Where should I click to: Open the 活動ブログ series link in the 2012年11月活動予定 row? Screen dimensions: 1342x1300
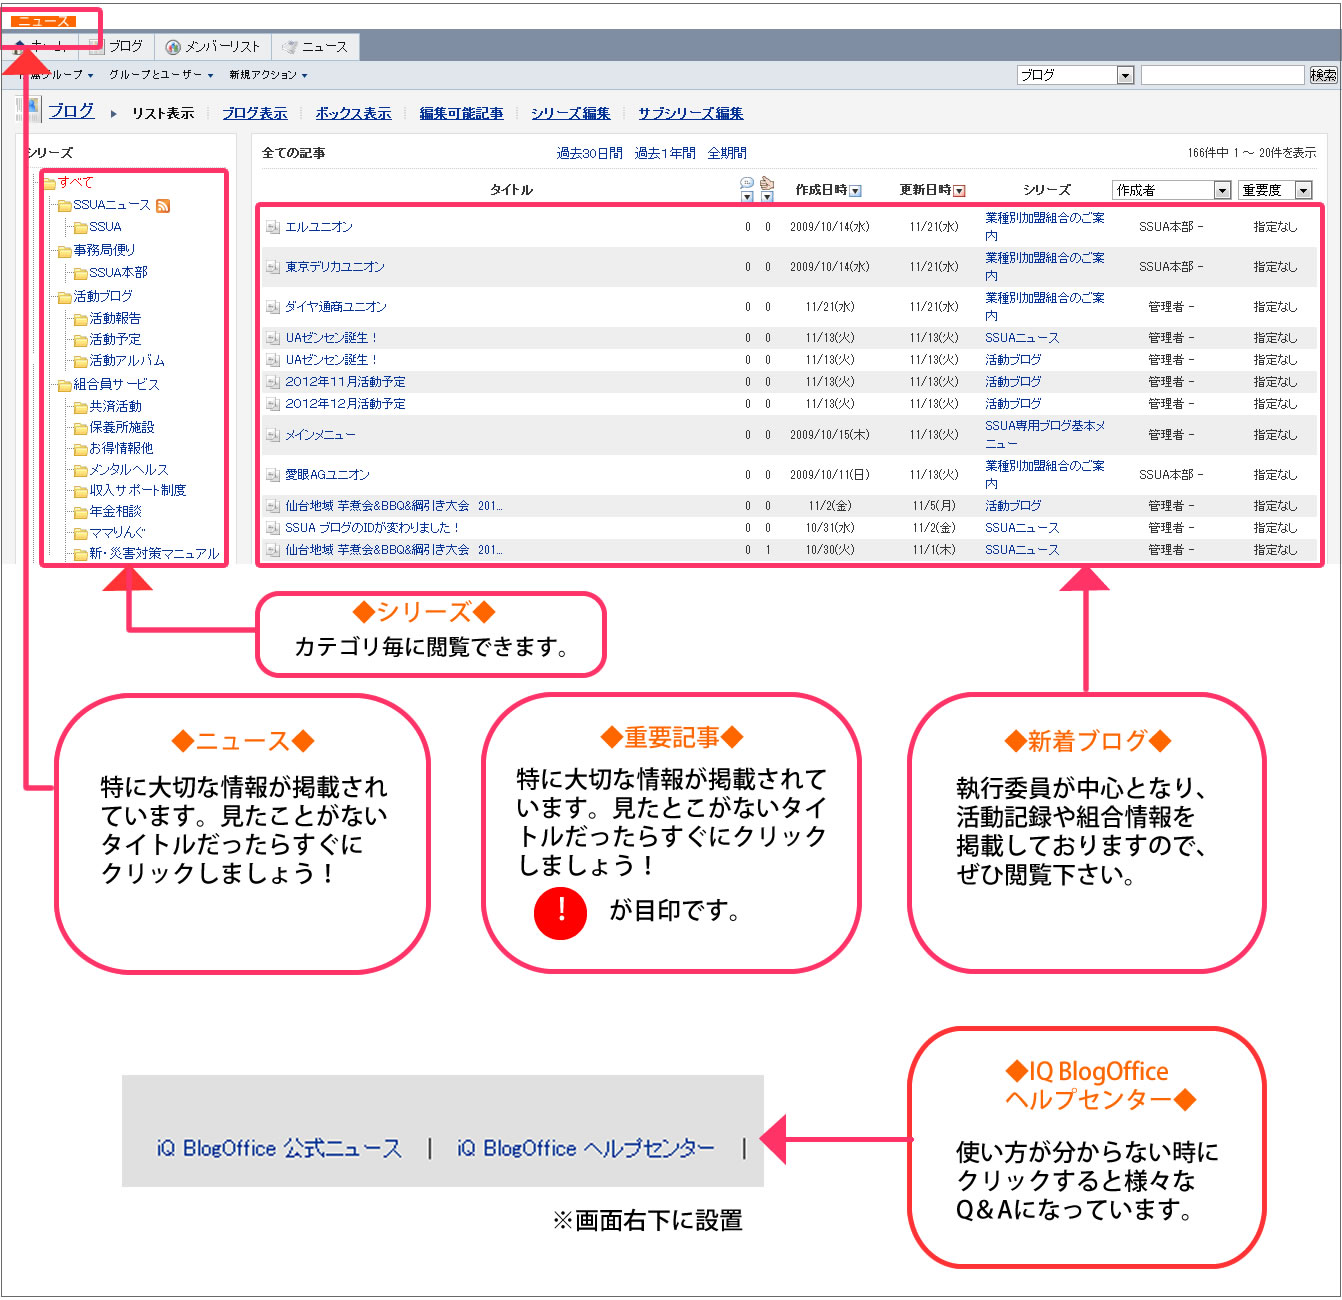pyautogui.click(x=1013, y=383)
